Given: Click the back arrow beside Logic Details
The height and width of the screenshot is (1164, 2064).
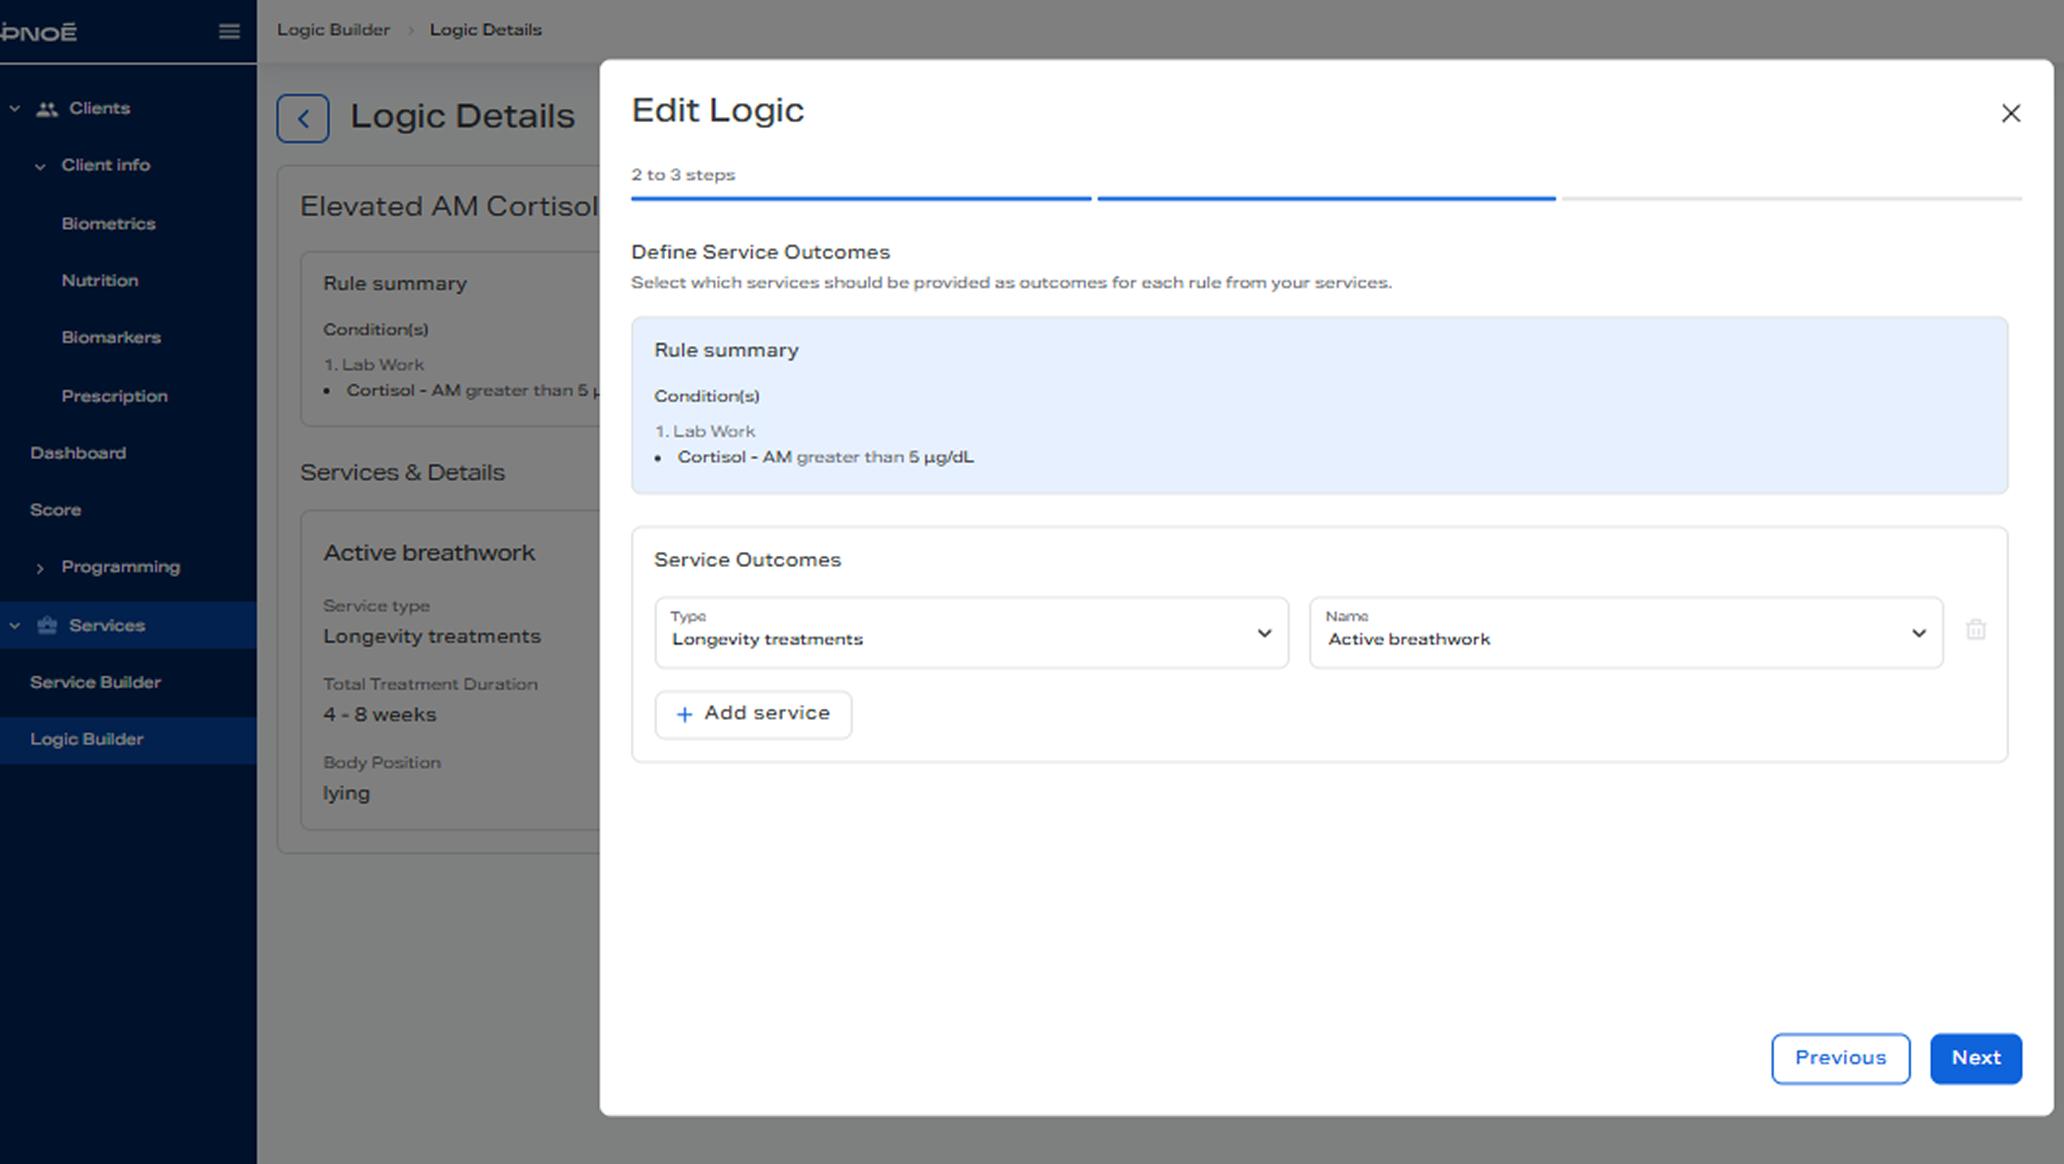Looking at the screenshot, I should [303, 119].
